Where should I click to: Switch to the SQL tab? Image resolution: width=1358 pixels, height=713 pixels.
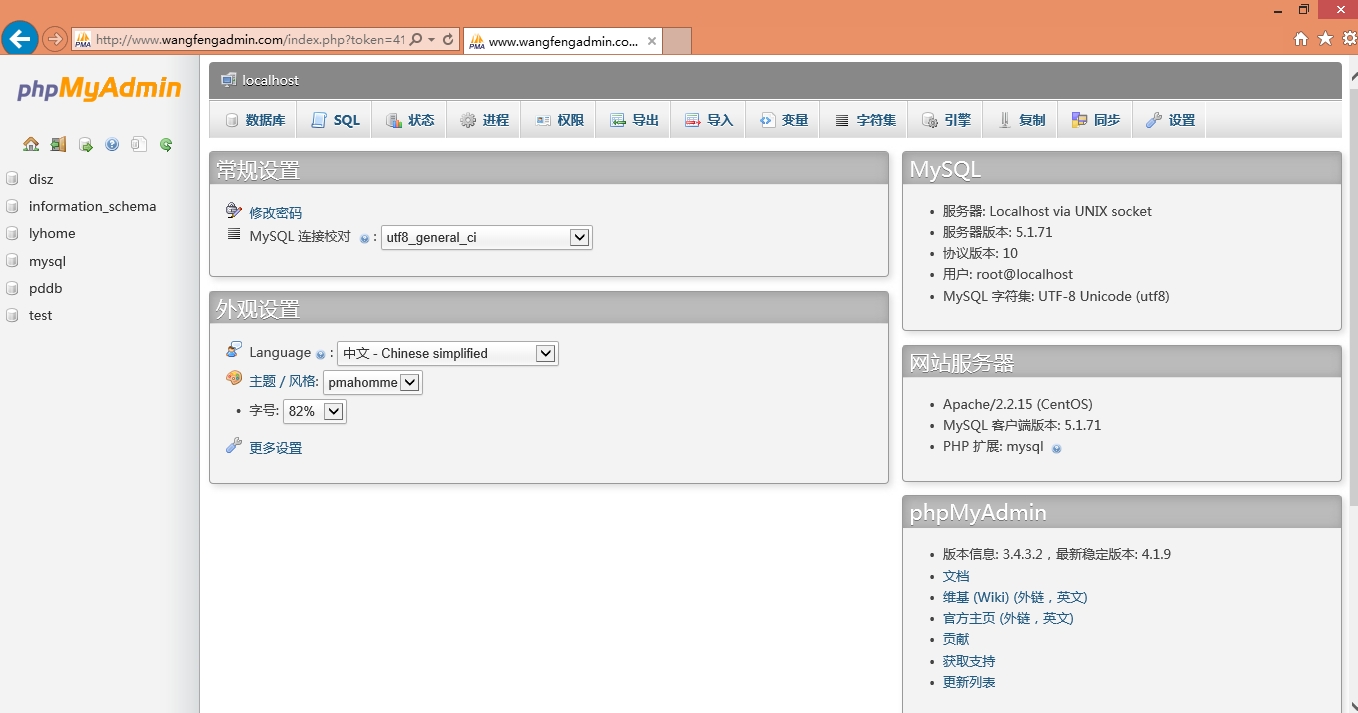(x=335, y=120)
